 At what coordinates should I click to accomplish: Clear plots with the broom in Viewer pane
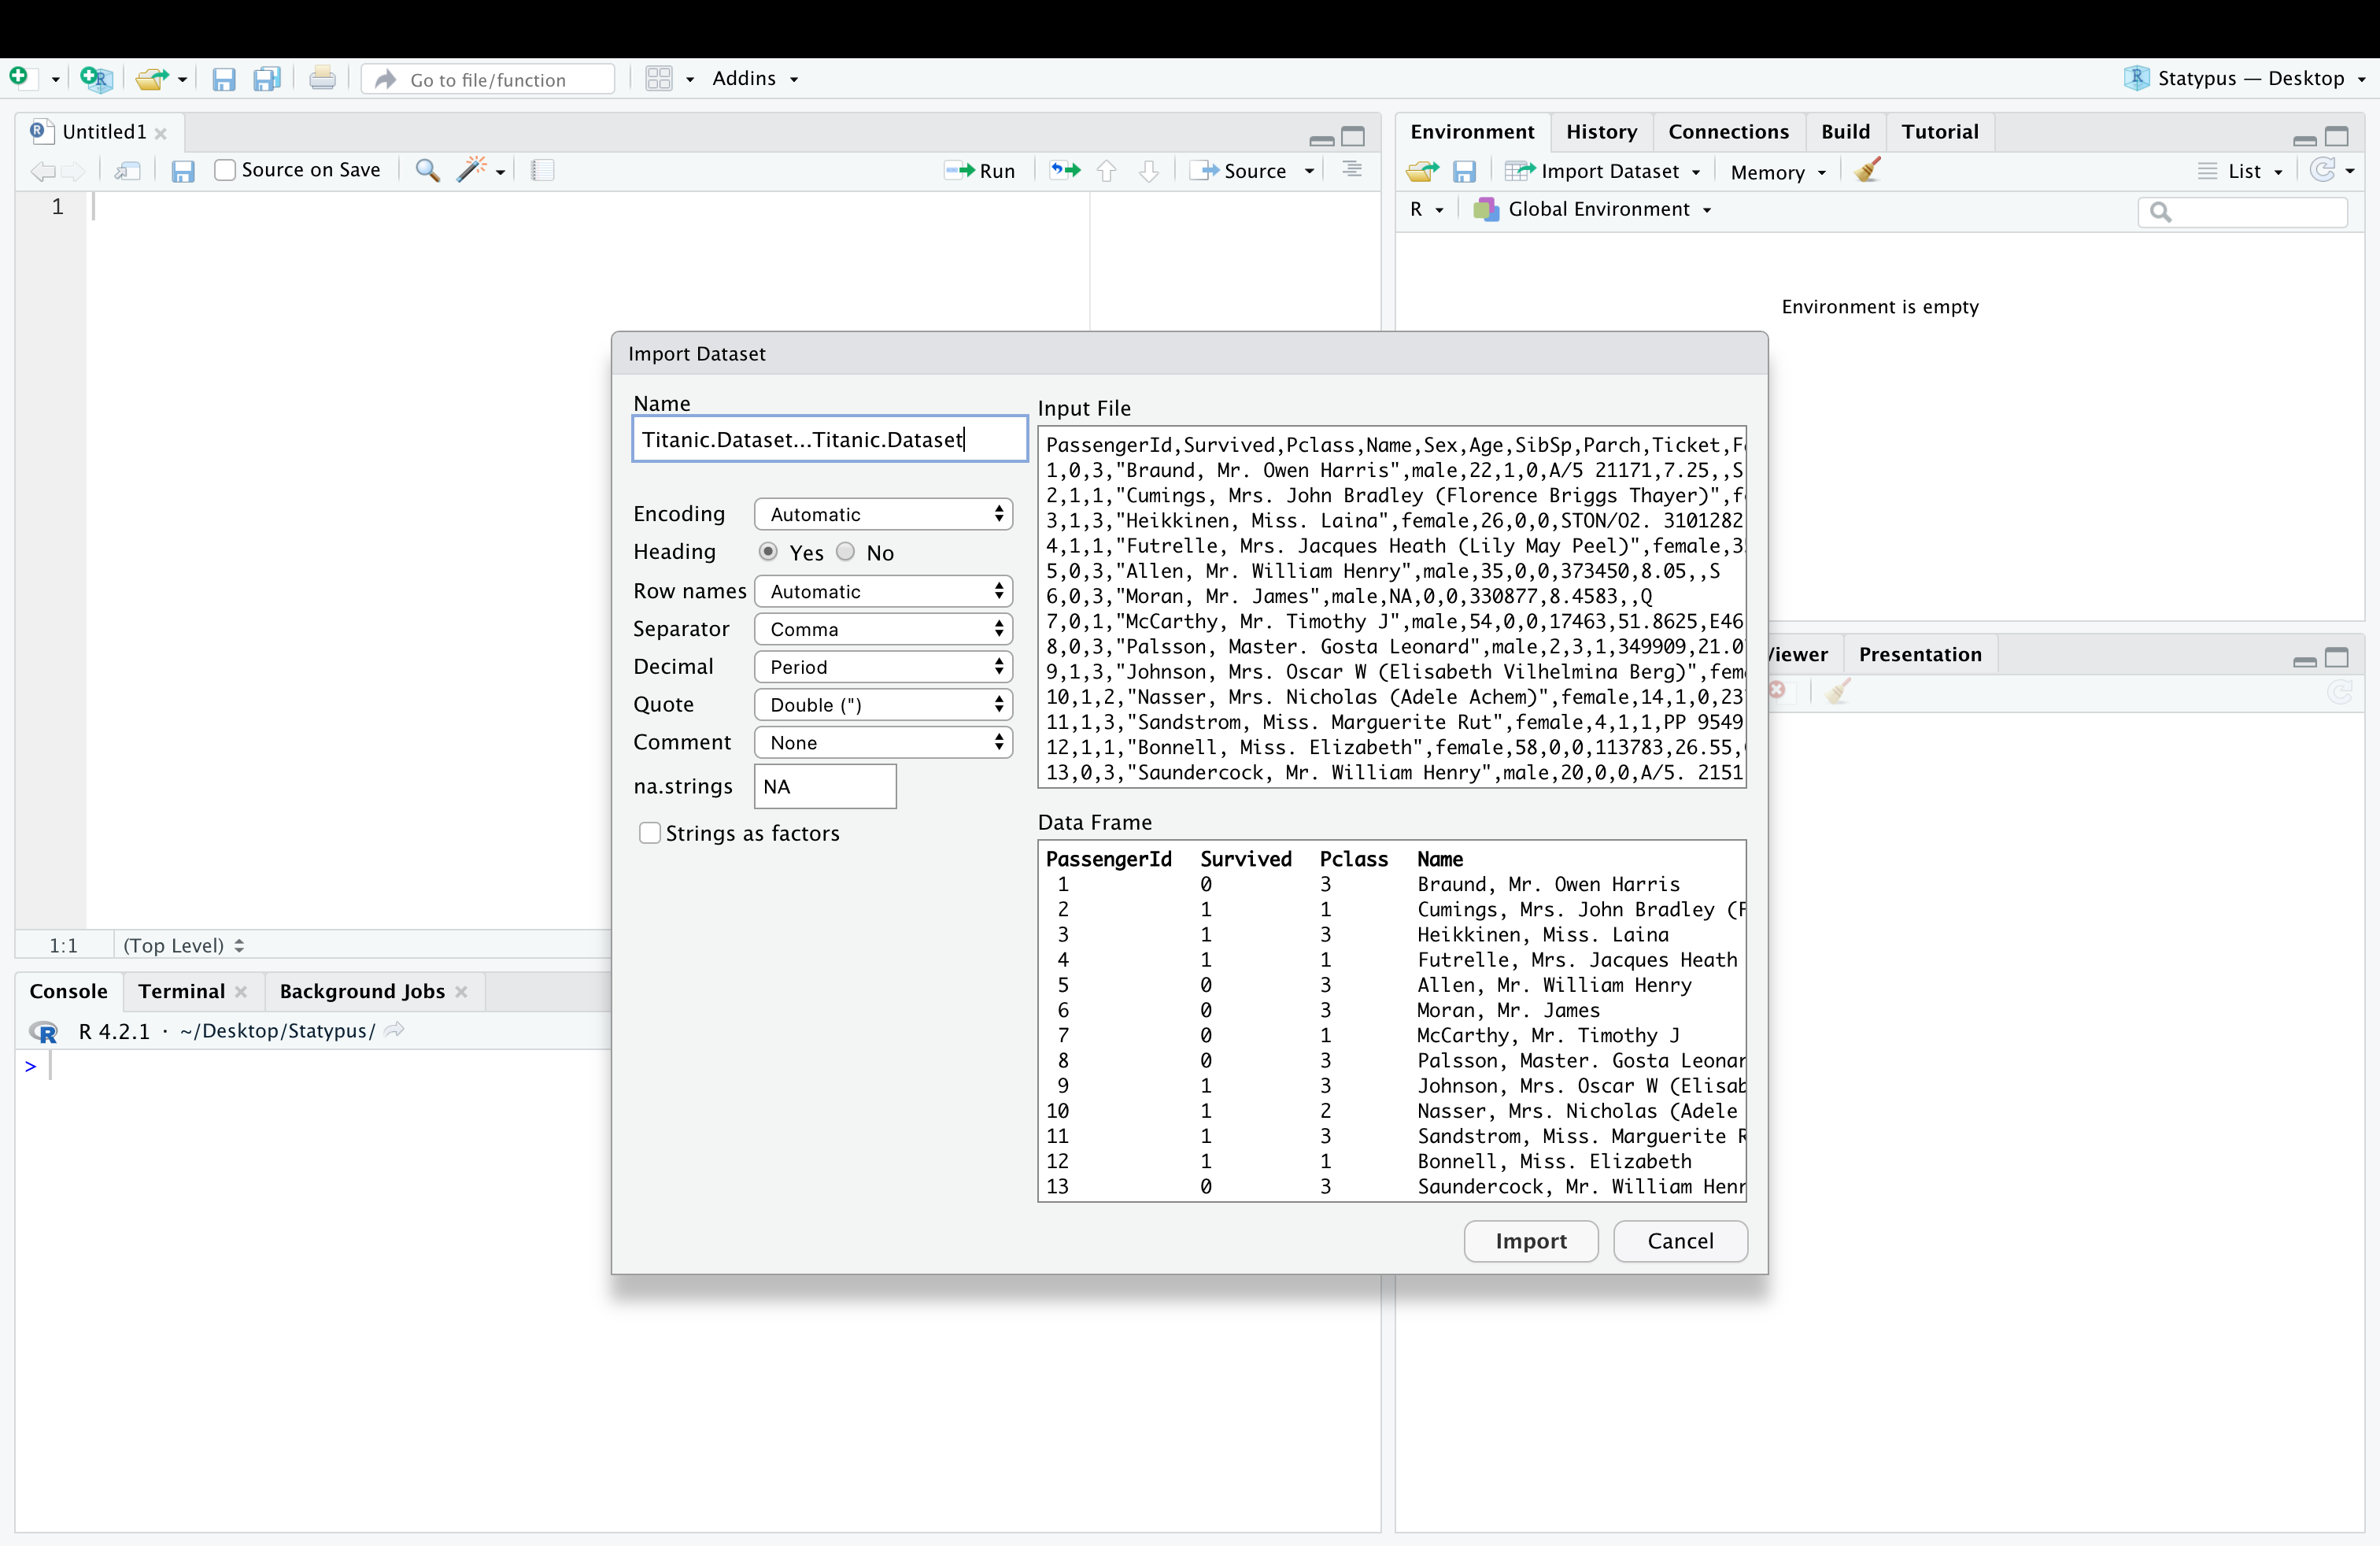point(1837,691)
